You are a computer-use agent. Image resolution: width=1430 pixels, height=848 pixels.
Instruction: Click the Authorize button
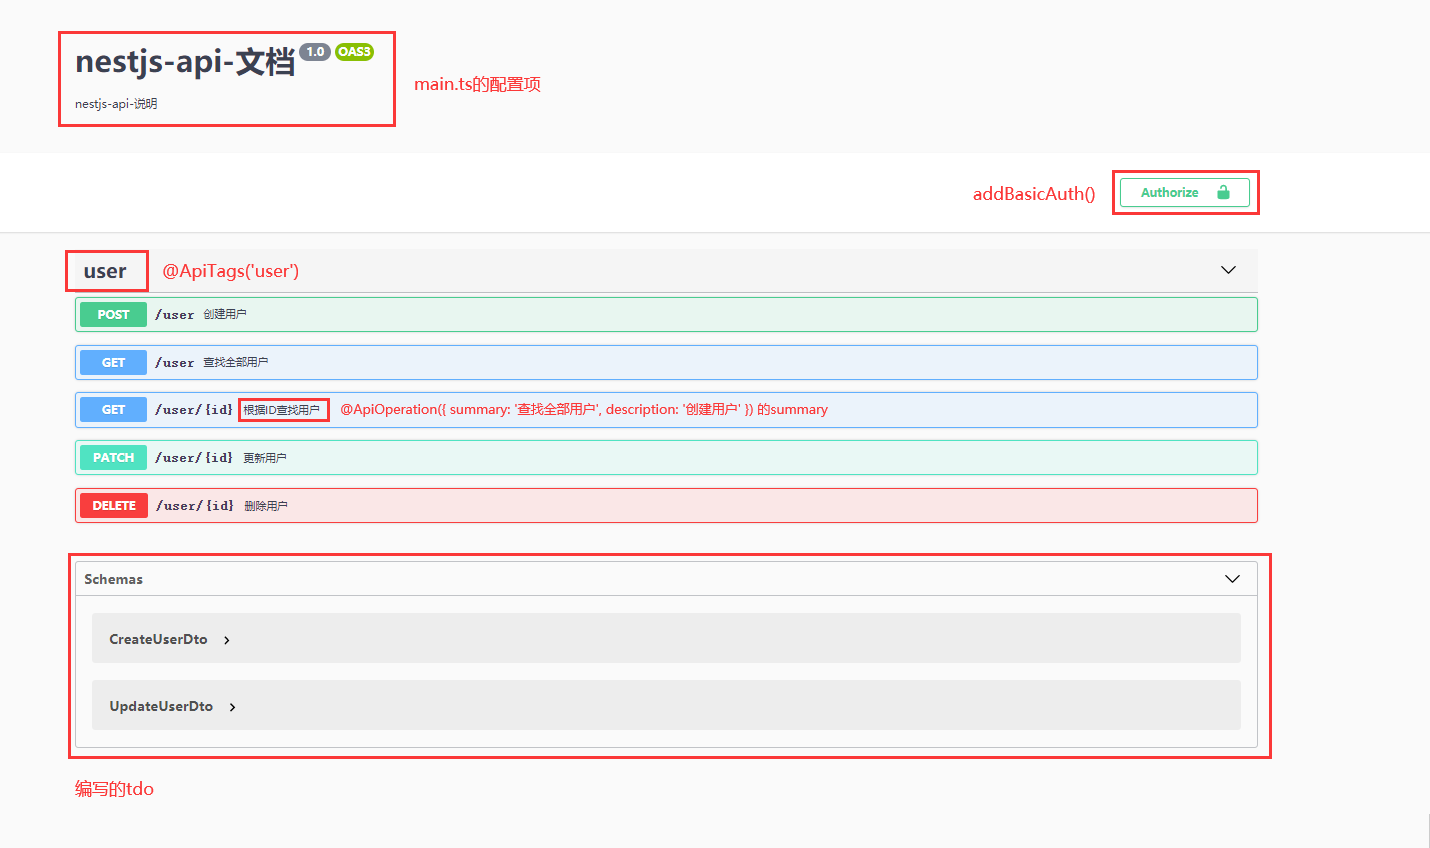1184,192
